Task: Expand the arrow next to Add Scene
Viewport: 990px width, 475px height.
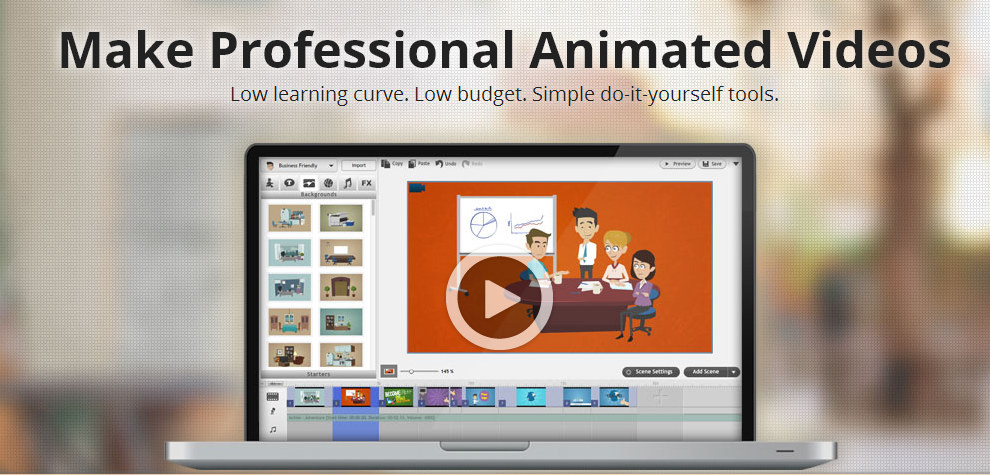Action: coord(734,372)
